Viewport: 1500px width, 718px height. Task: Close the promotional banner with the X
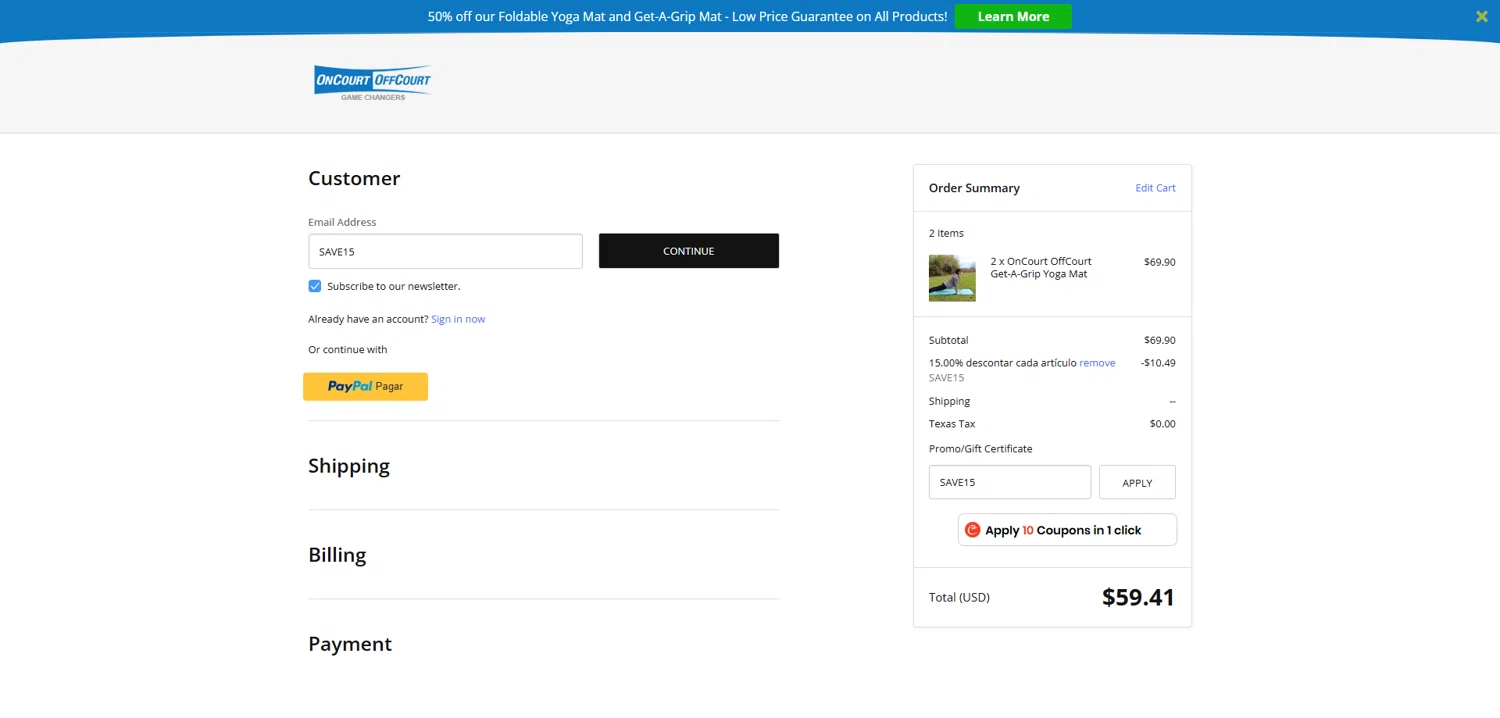coord(1481,16)
